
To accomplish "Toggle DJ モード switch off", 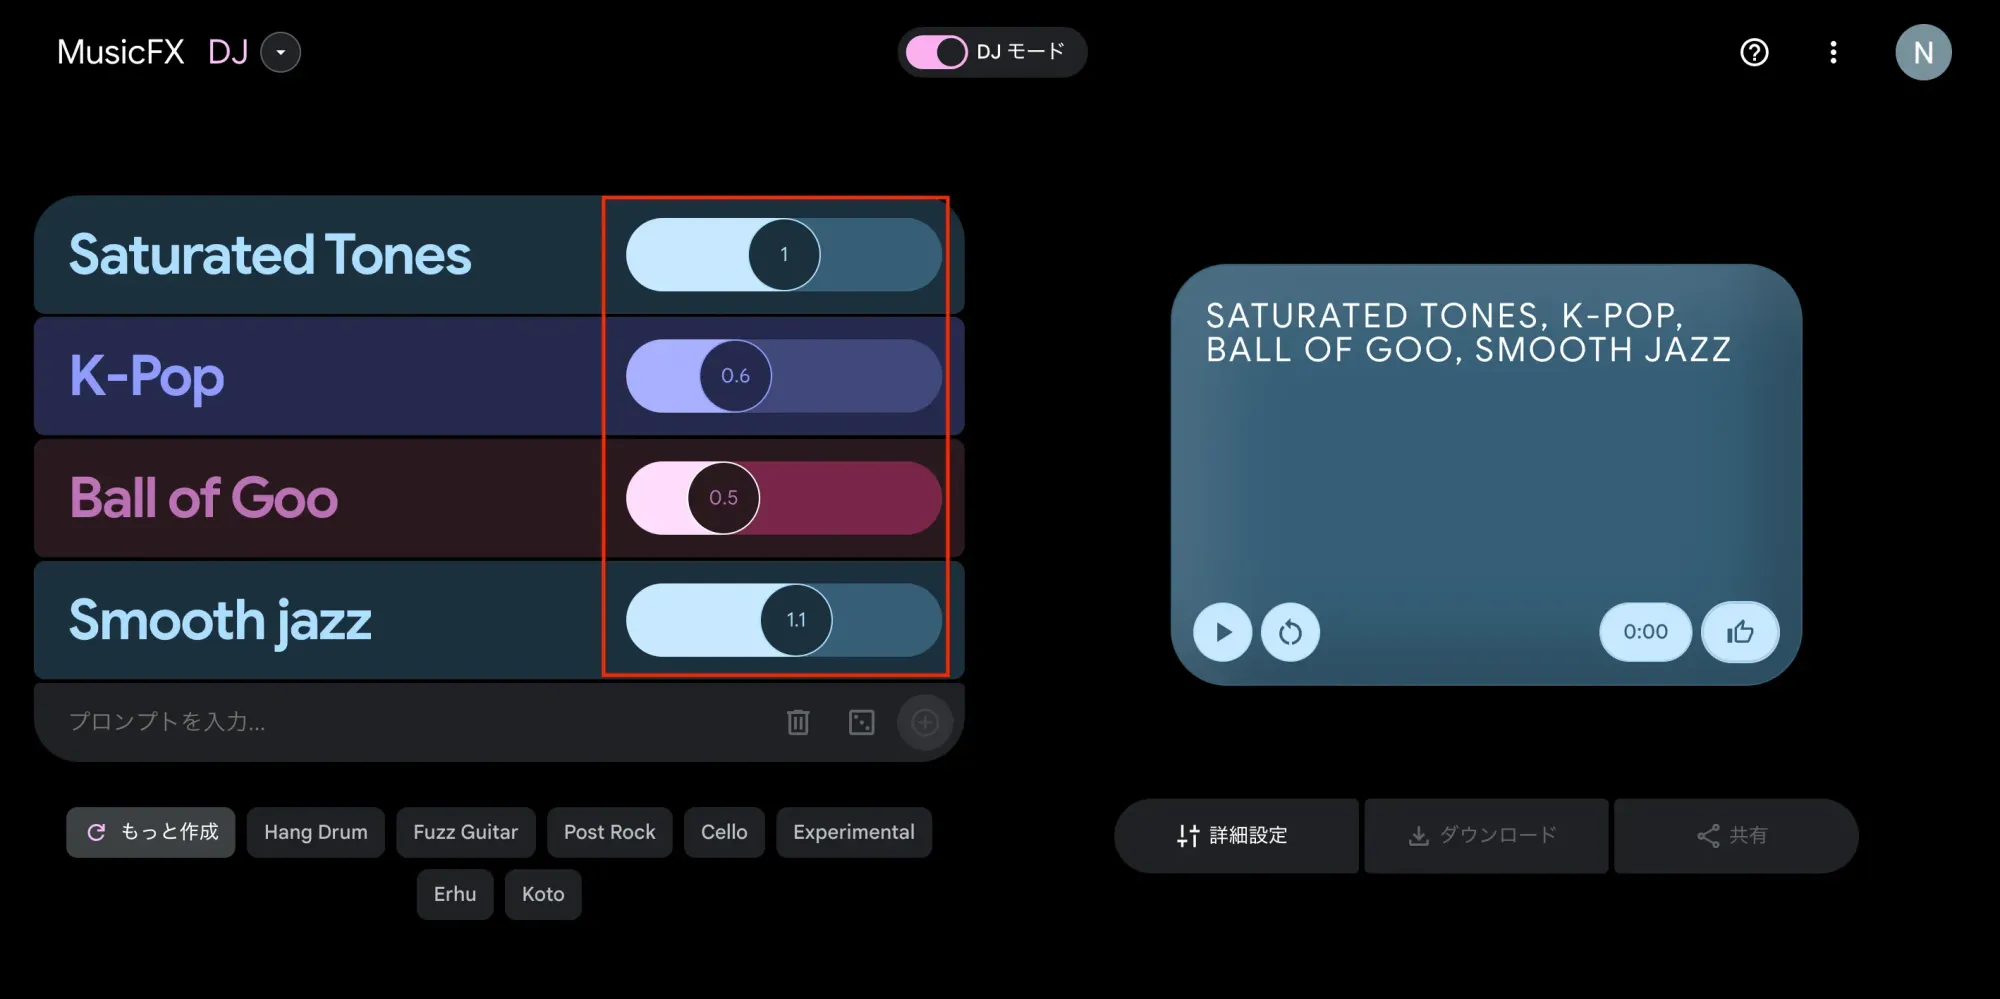I will point(937,52).
